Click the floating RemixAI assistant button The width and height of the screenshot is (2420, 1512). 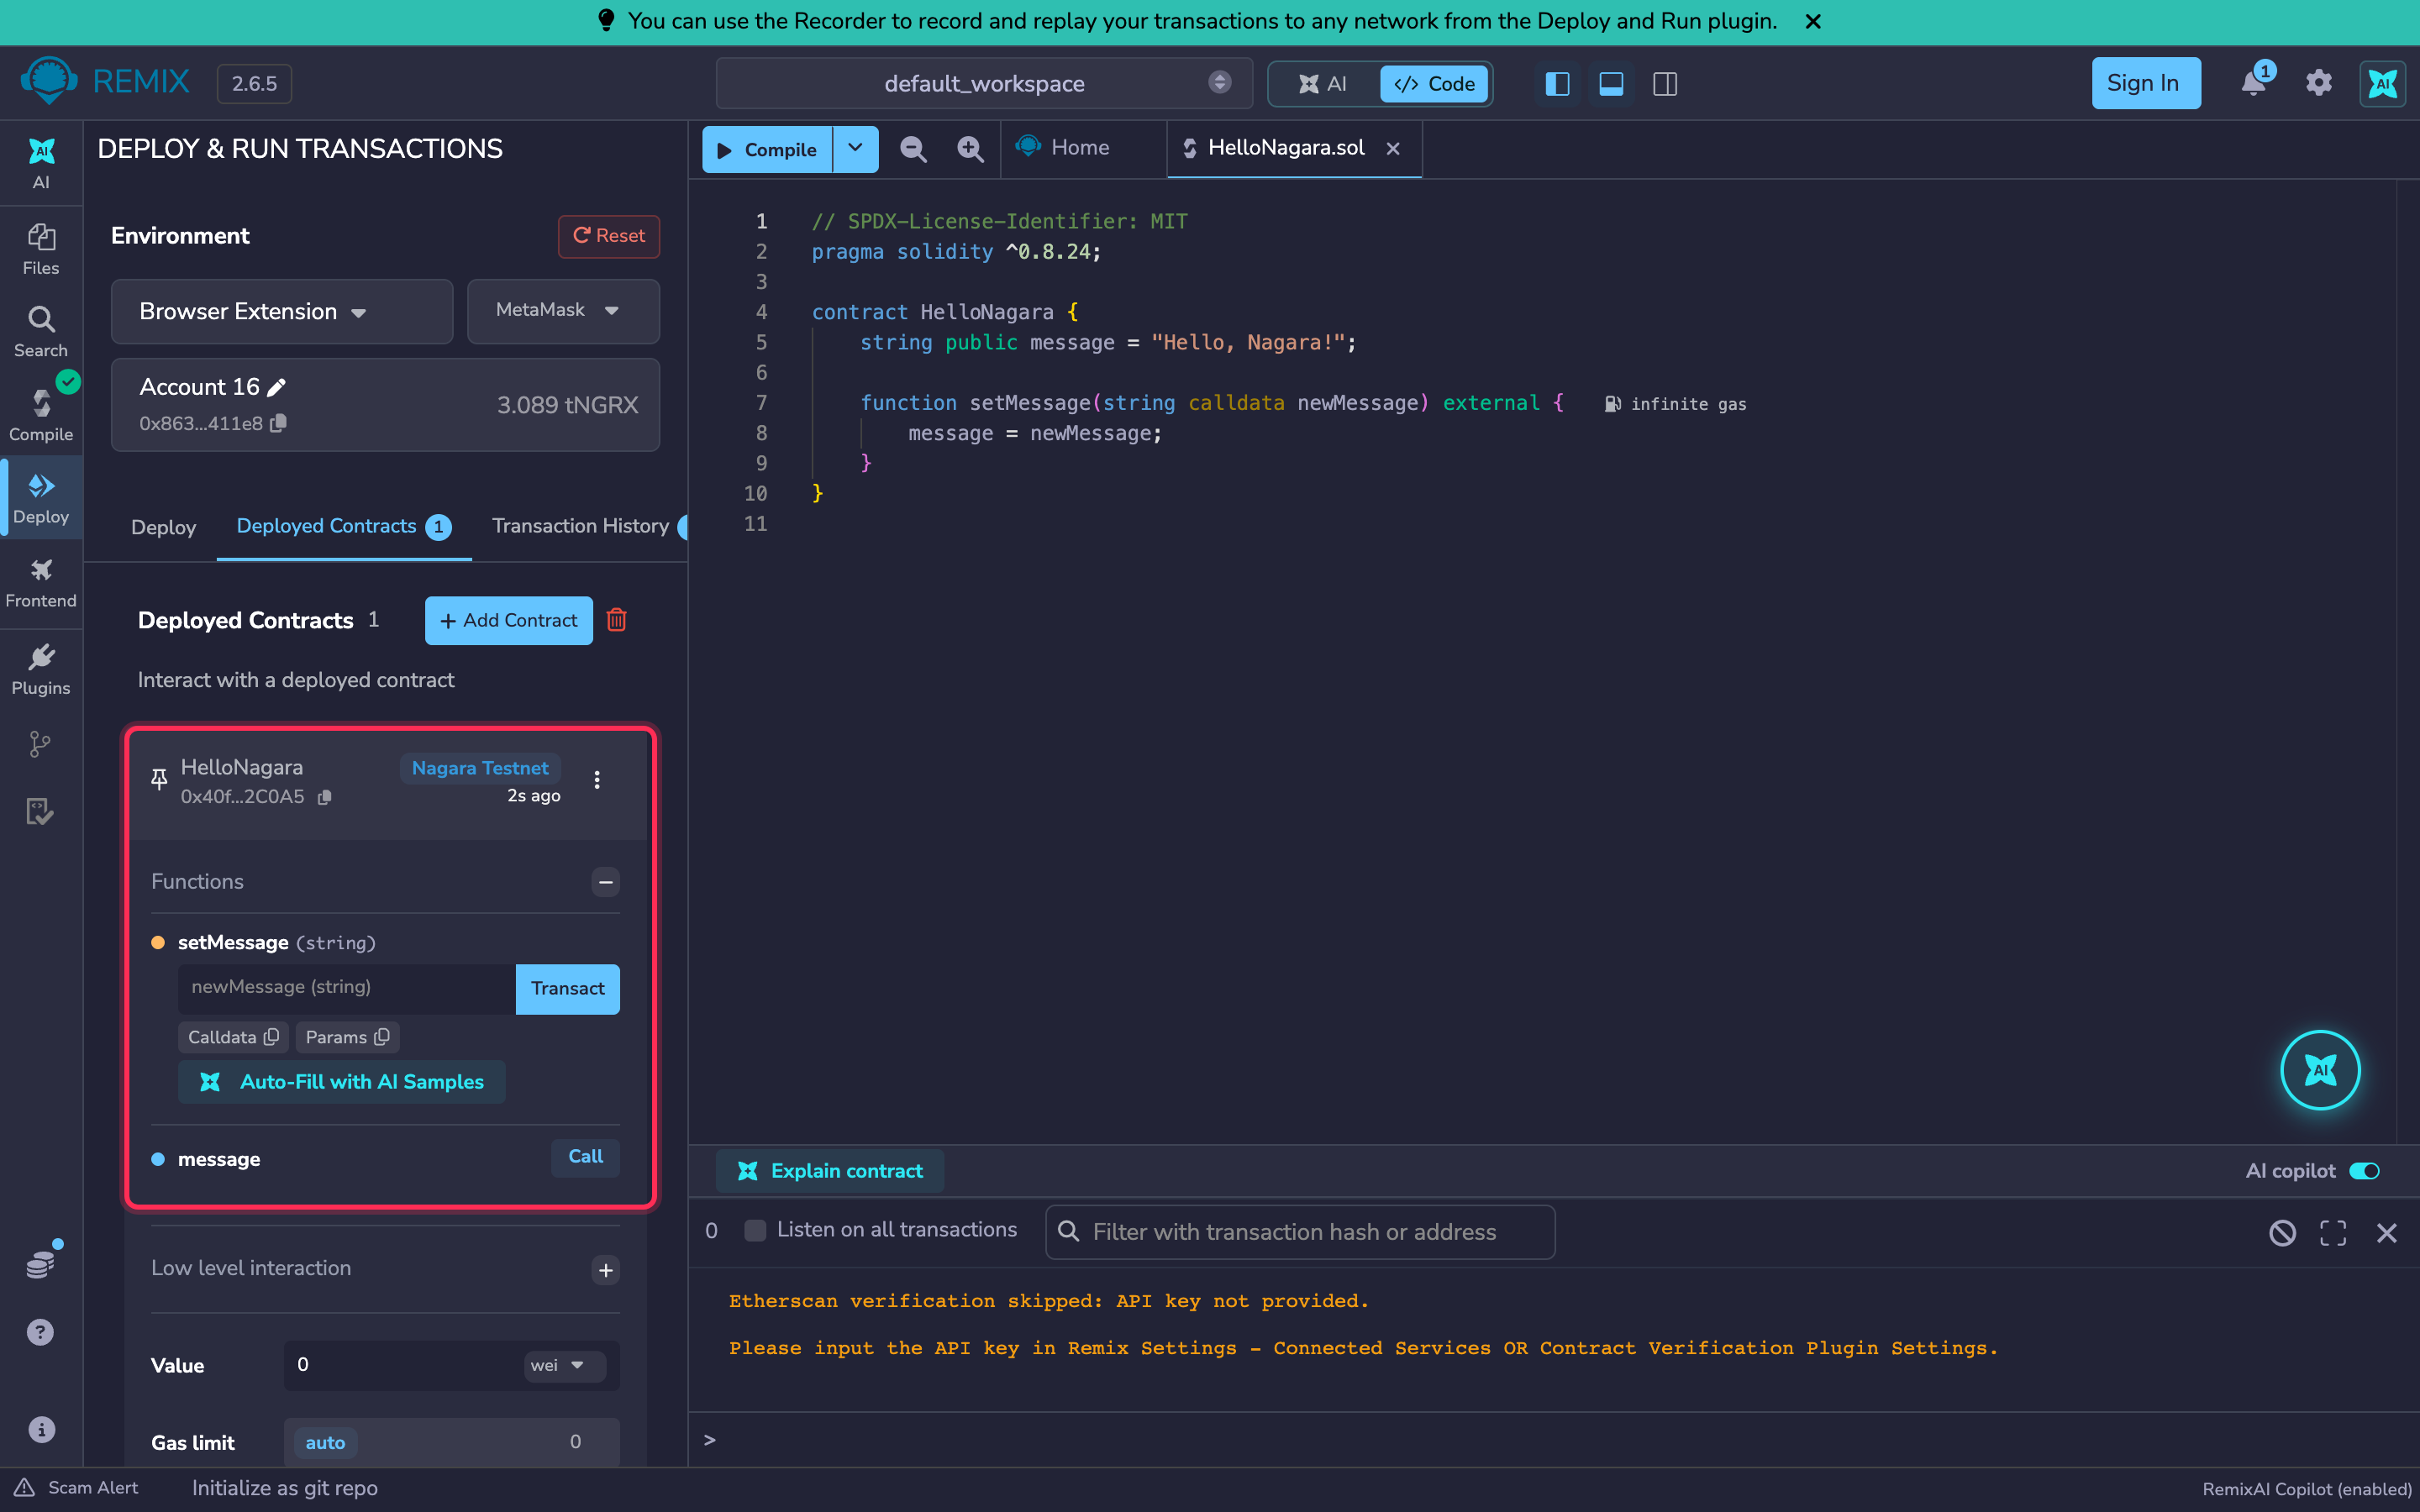[2320, 1070]
